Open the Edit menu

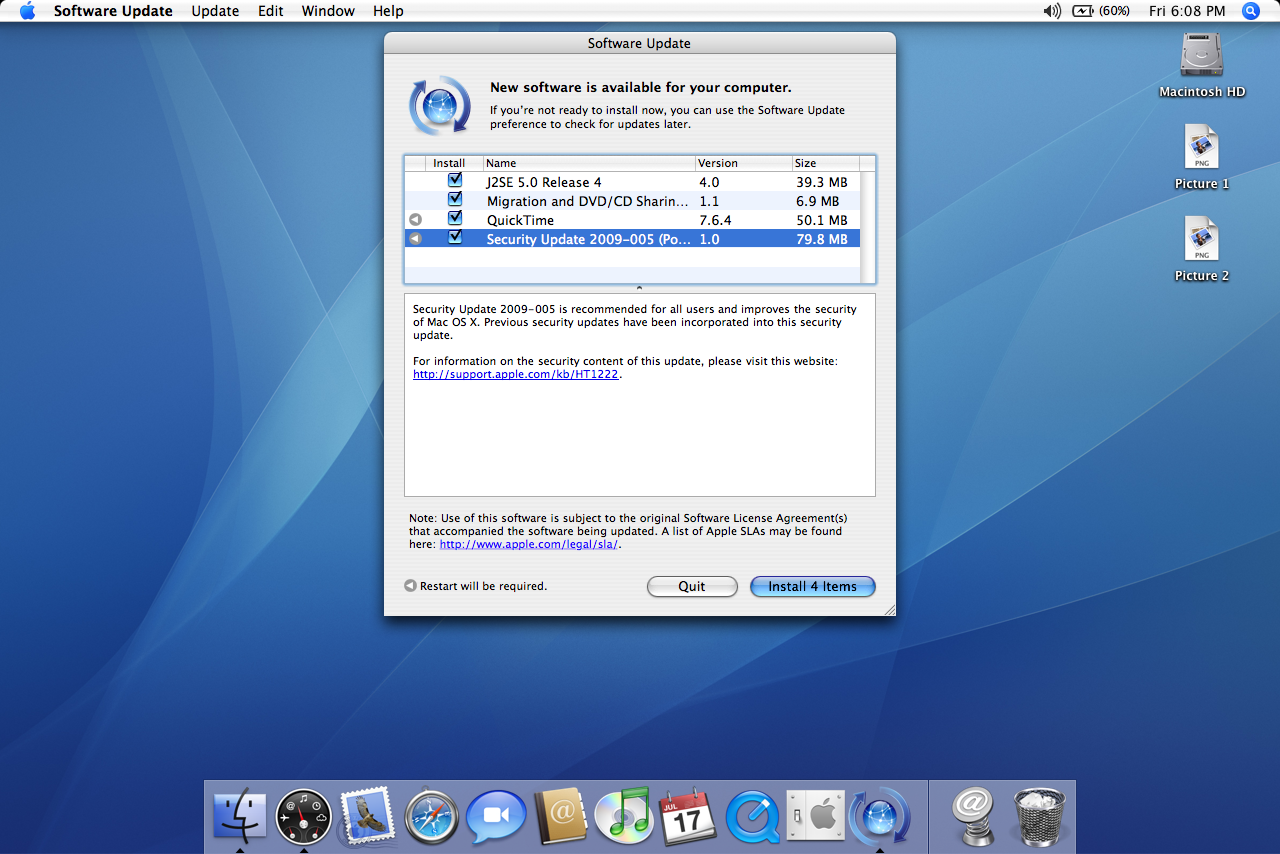pos(270,11)
